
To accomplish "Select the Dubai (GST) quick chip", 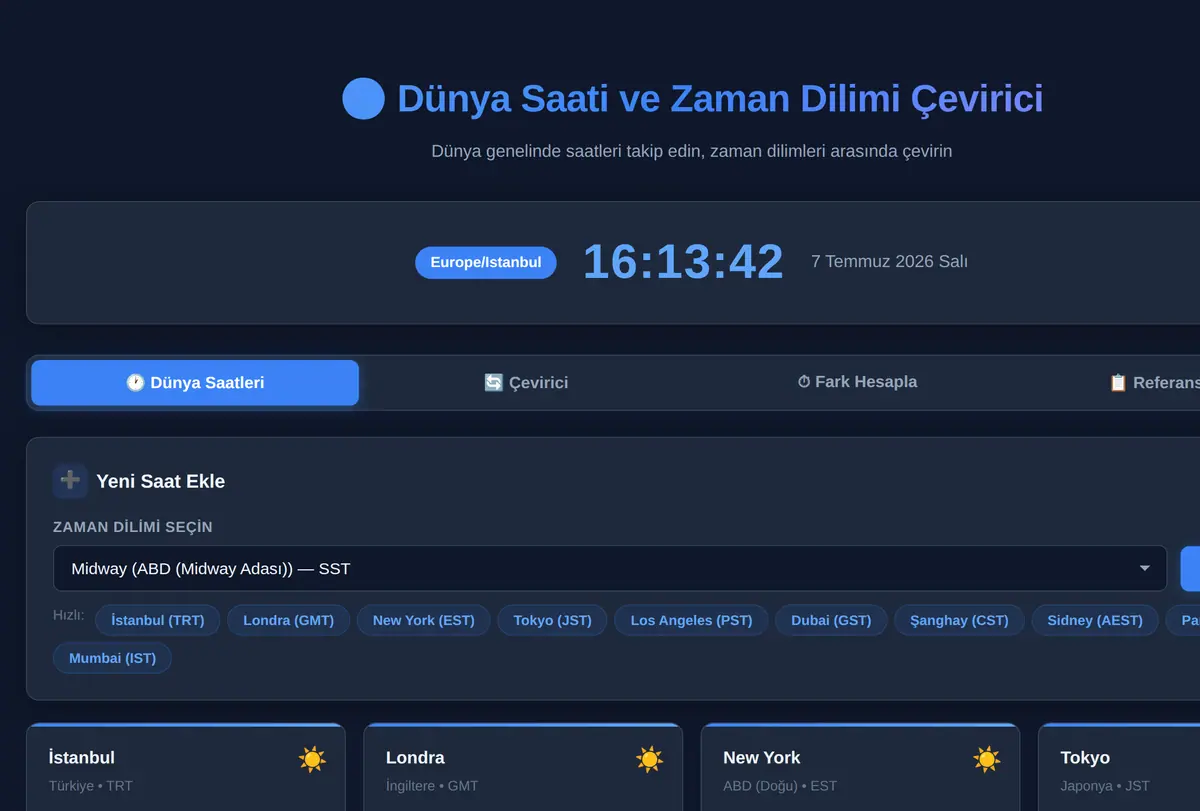I will pyautogui.click(x=831, y=620).
